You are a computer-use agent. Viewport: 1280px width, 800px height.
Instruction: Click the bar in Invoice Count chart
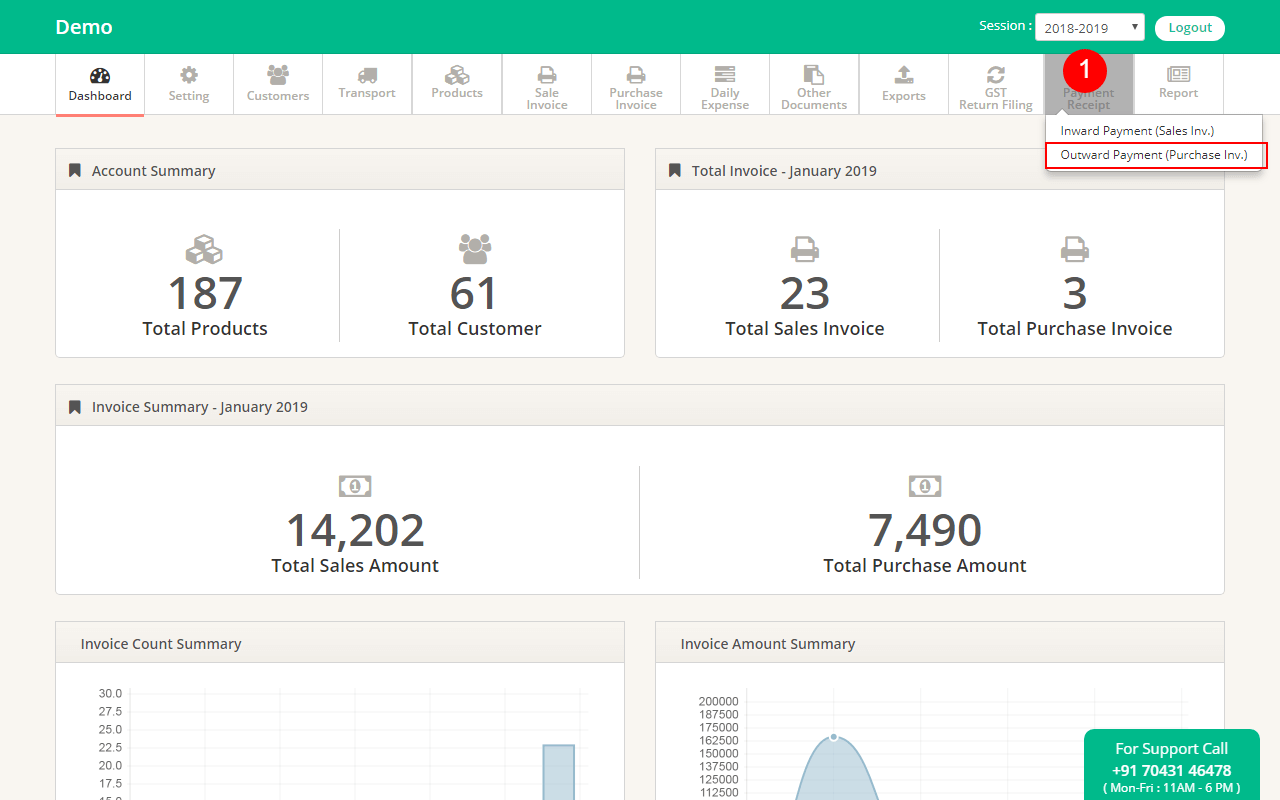click(559, 772)
